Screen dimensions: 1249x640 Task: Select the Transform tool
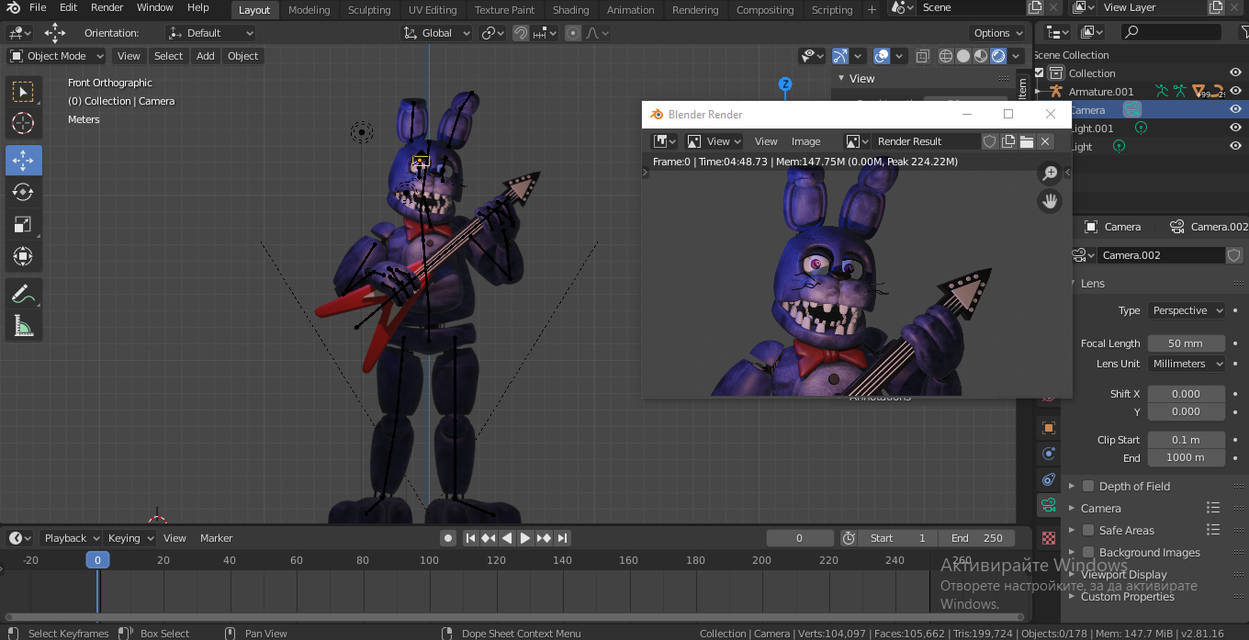[23, 257]
